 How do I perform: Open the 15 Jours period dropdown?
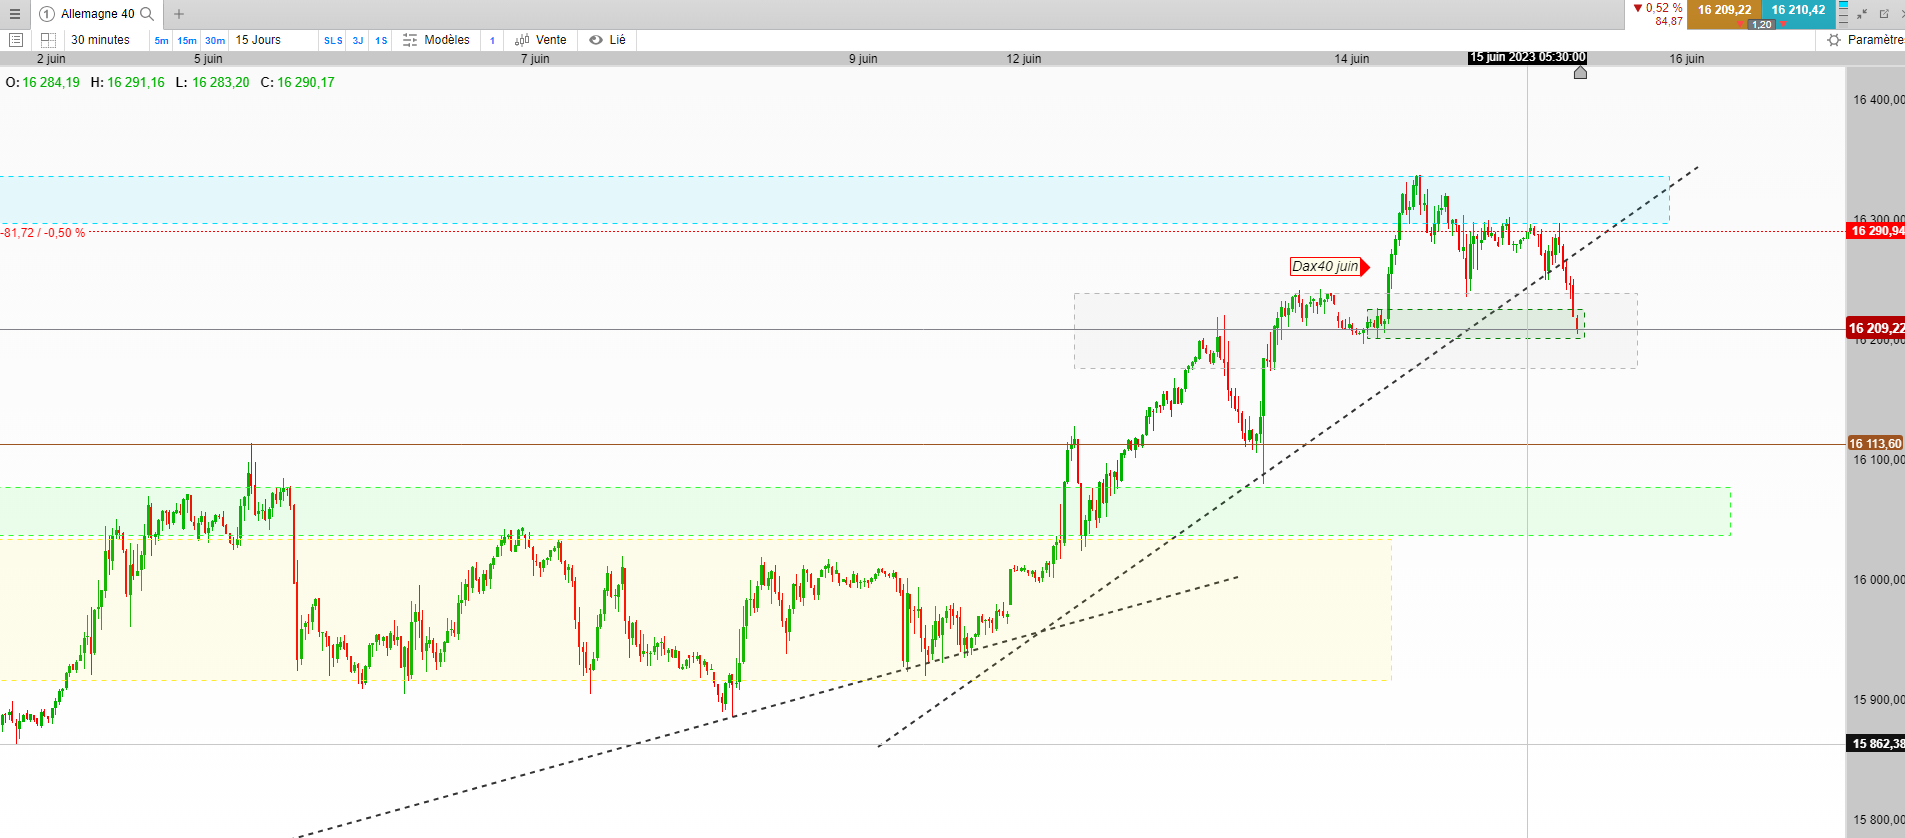pos(258,40)
